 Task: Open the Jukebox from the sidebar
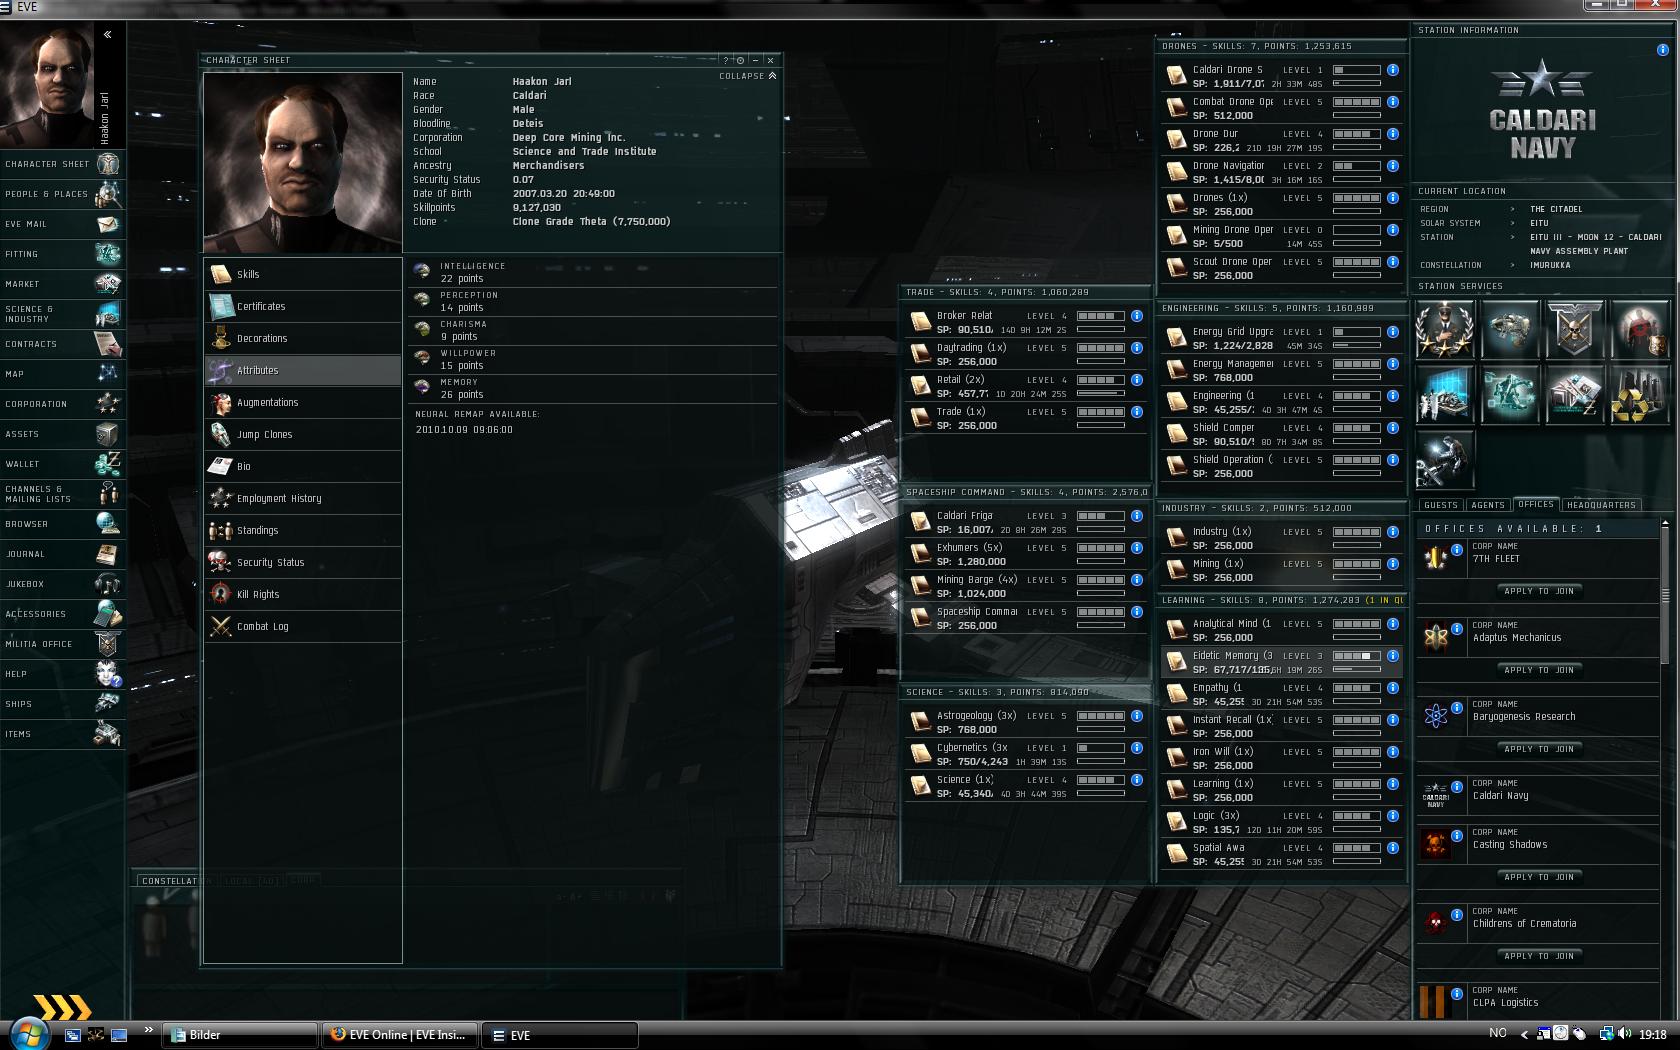[62, 584]
